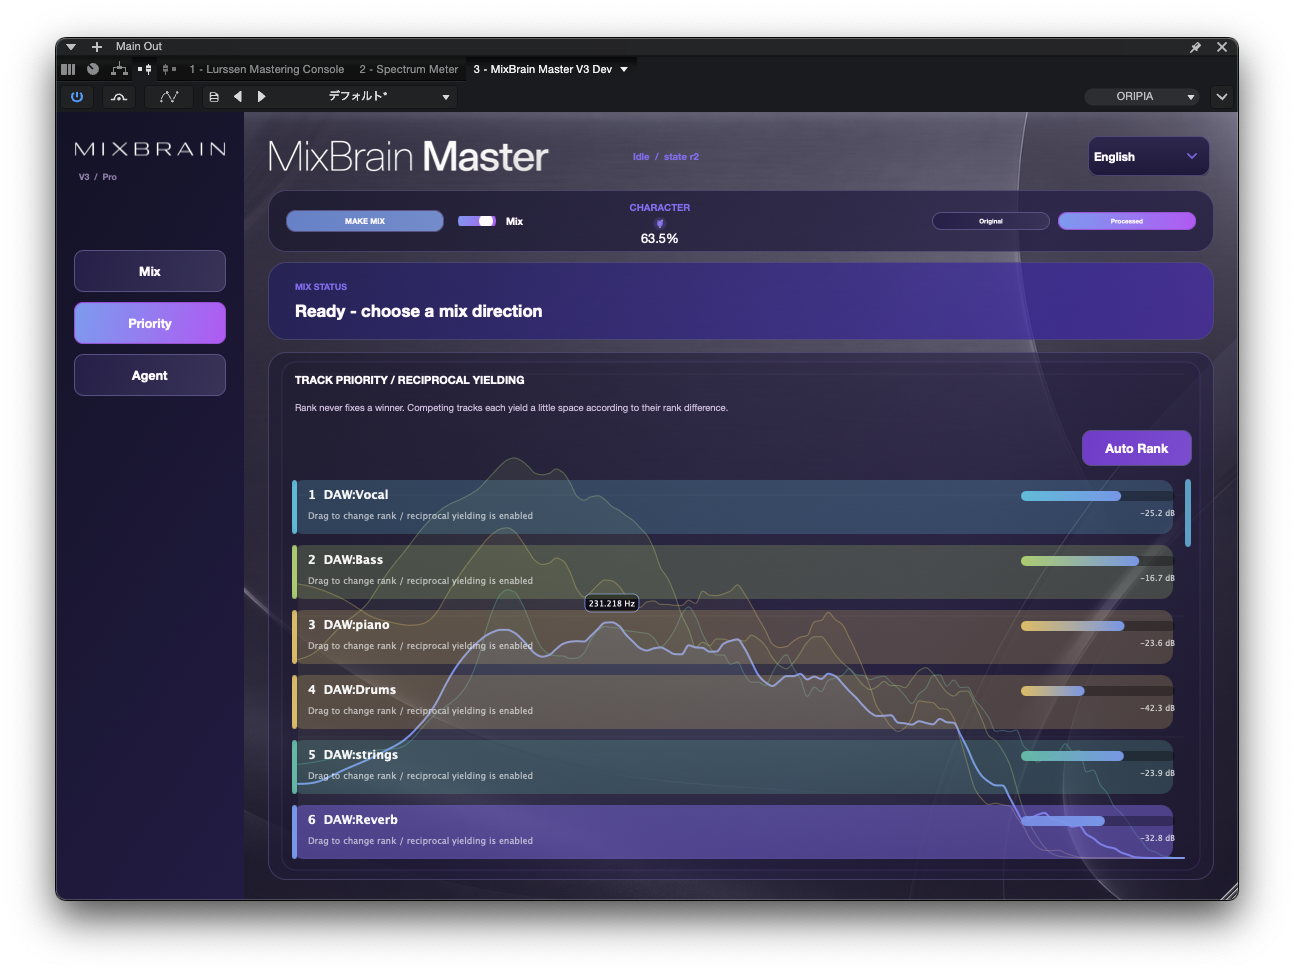Click the Idle / state r2 status text

(666, 157)
